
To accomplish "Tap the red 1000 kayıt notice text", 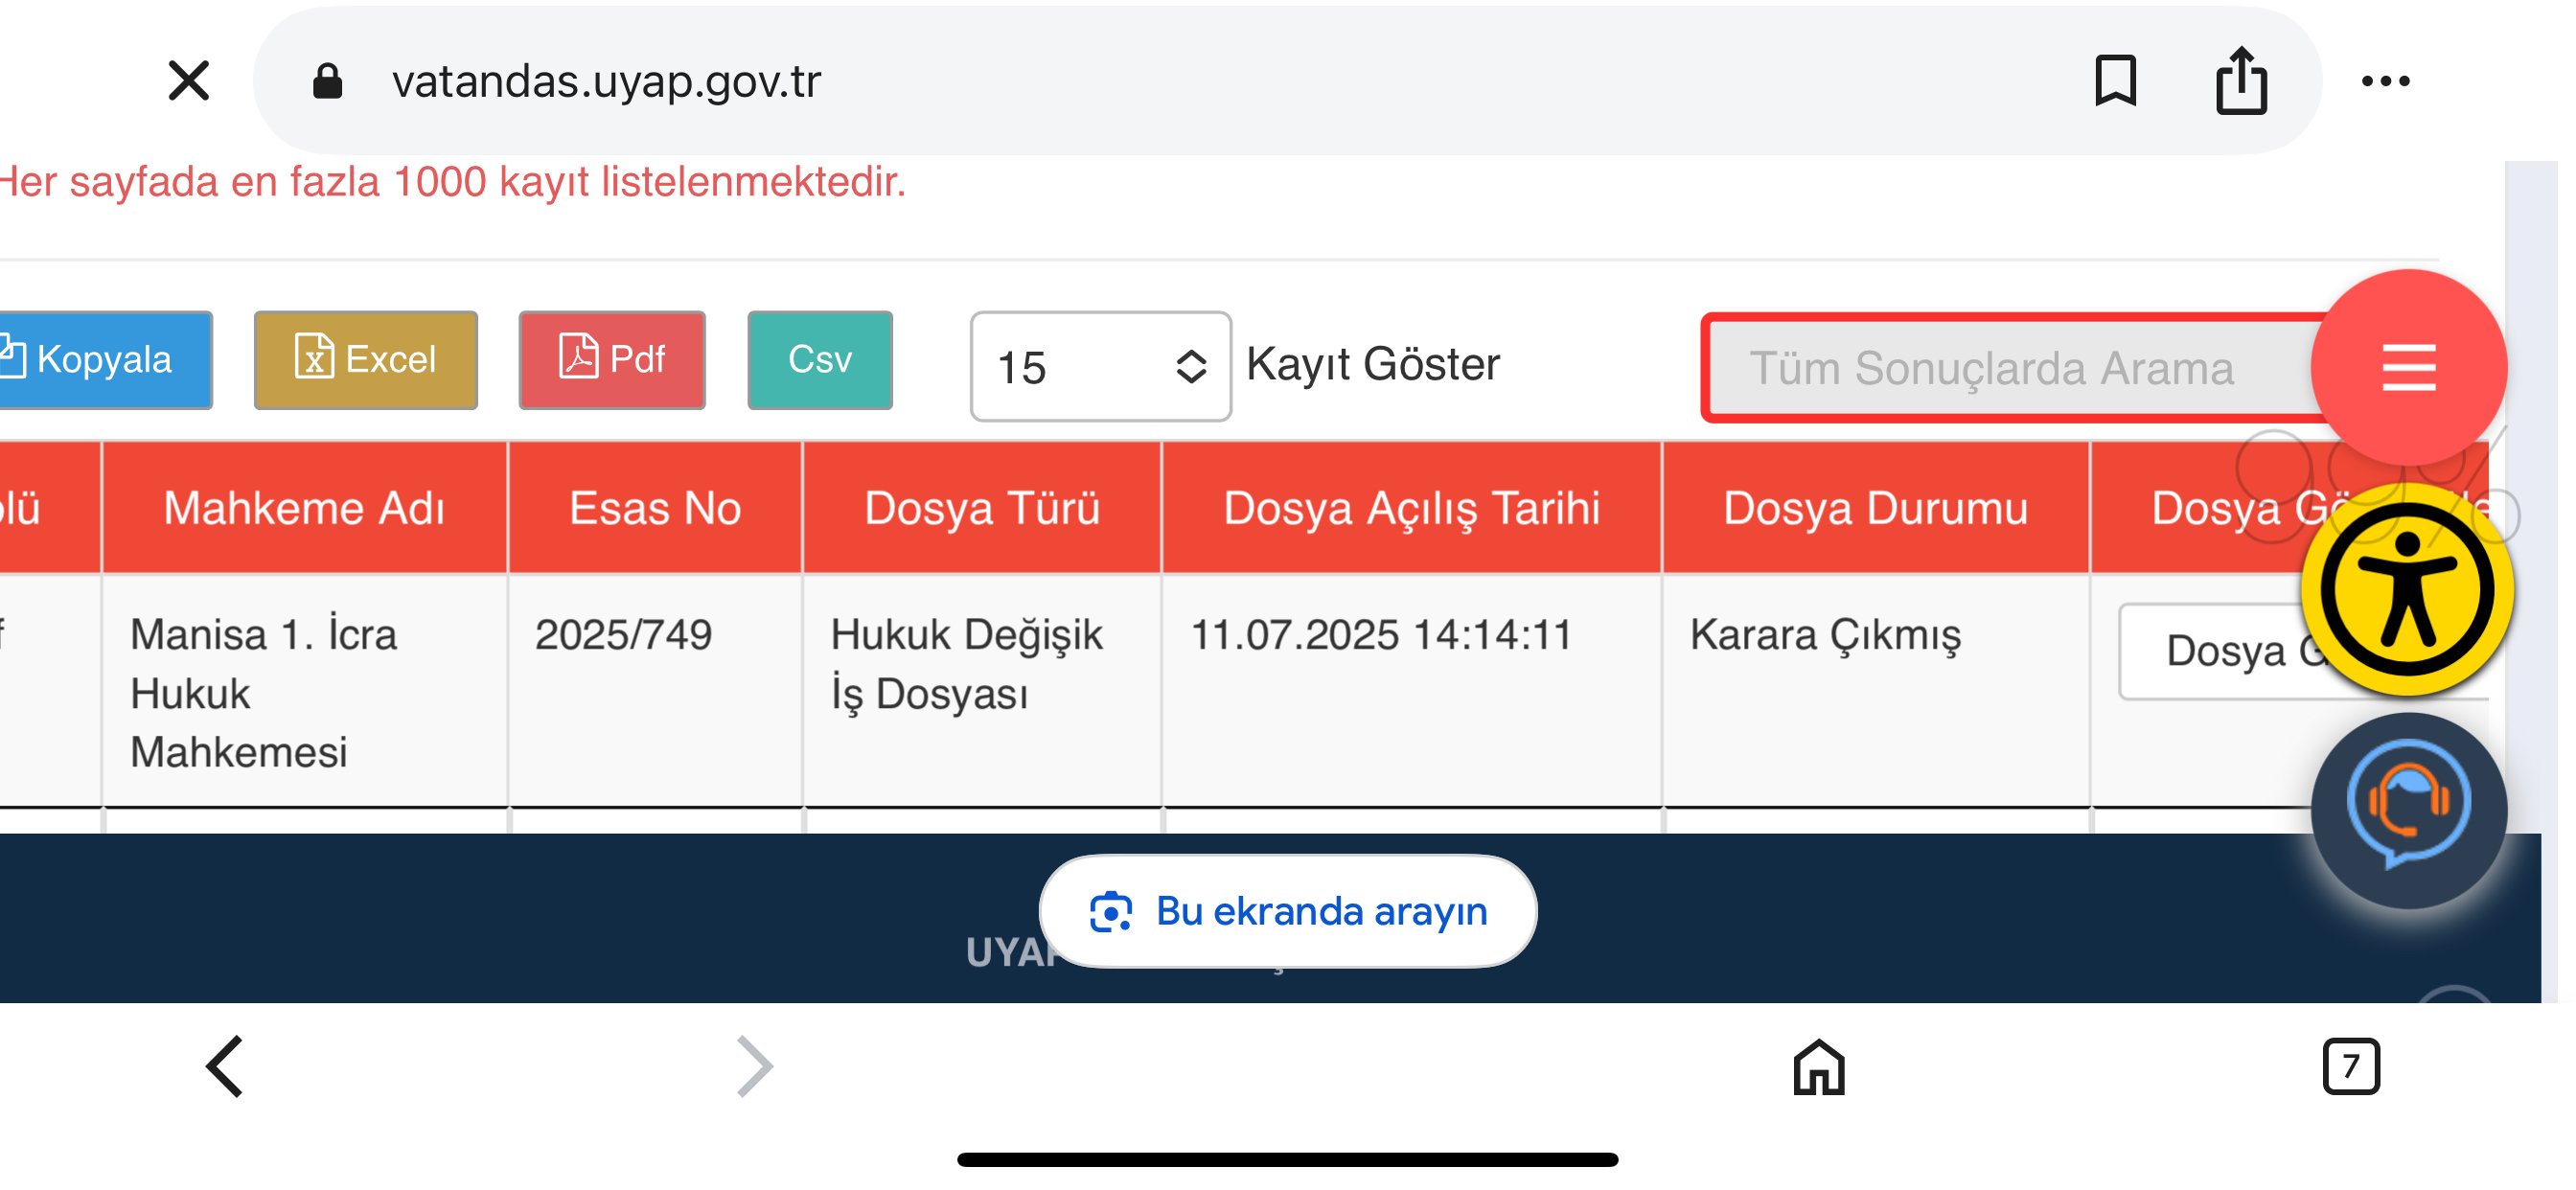I will point(453,182).
